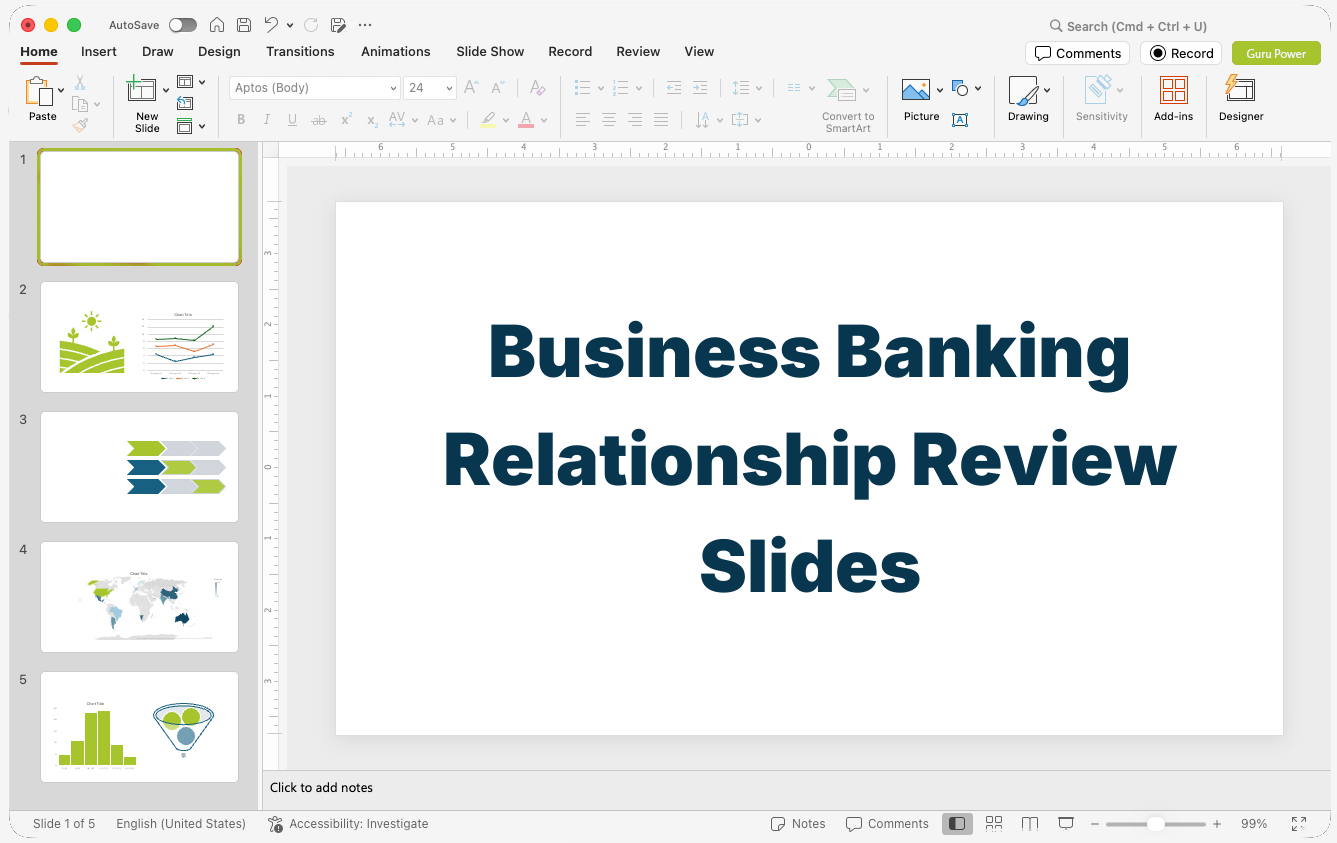The image size is (1337, 843).
Task: Decrease the list indent level
Action: 674,88
